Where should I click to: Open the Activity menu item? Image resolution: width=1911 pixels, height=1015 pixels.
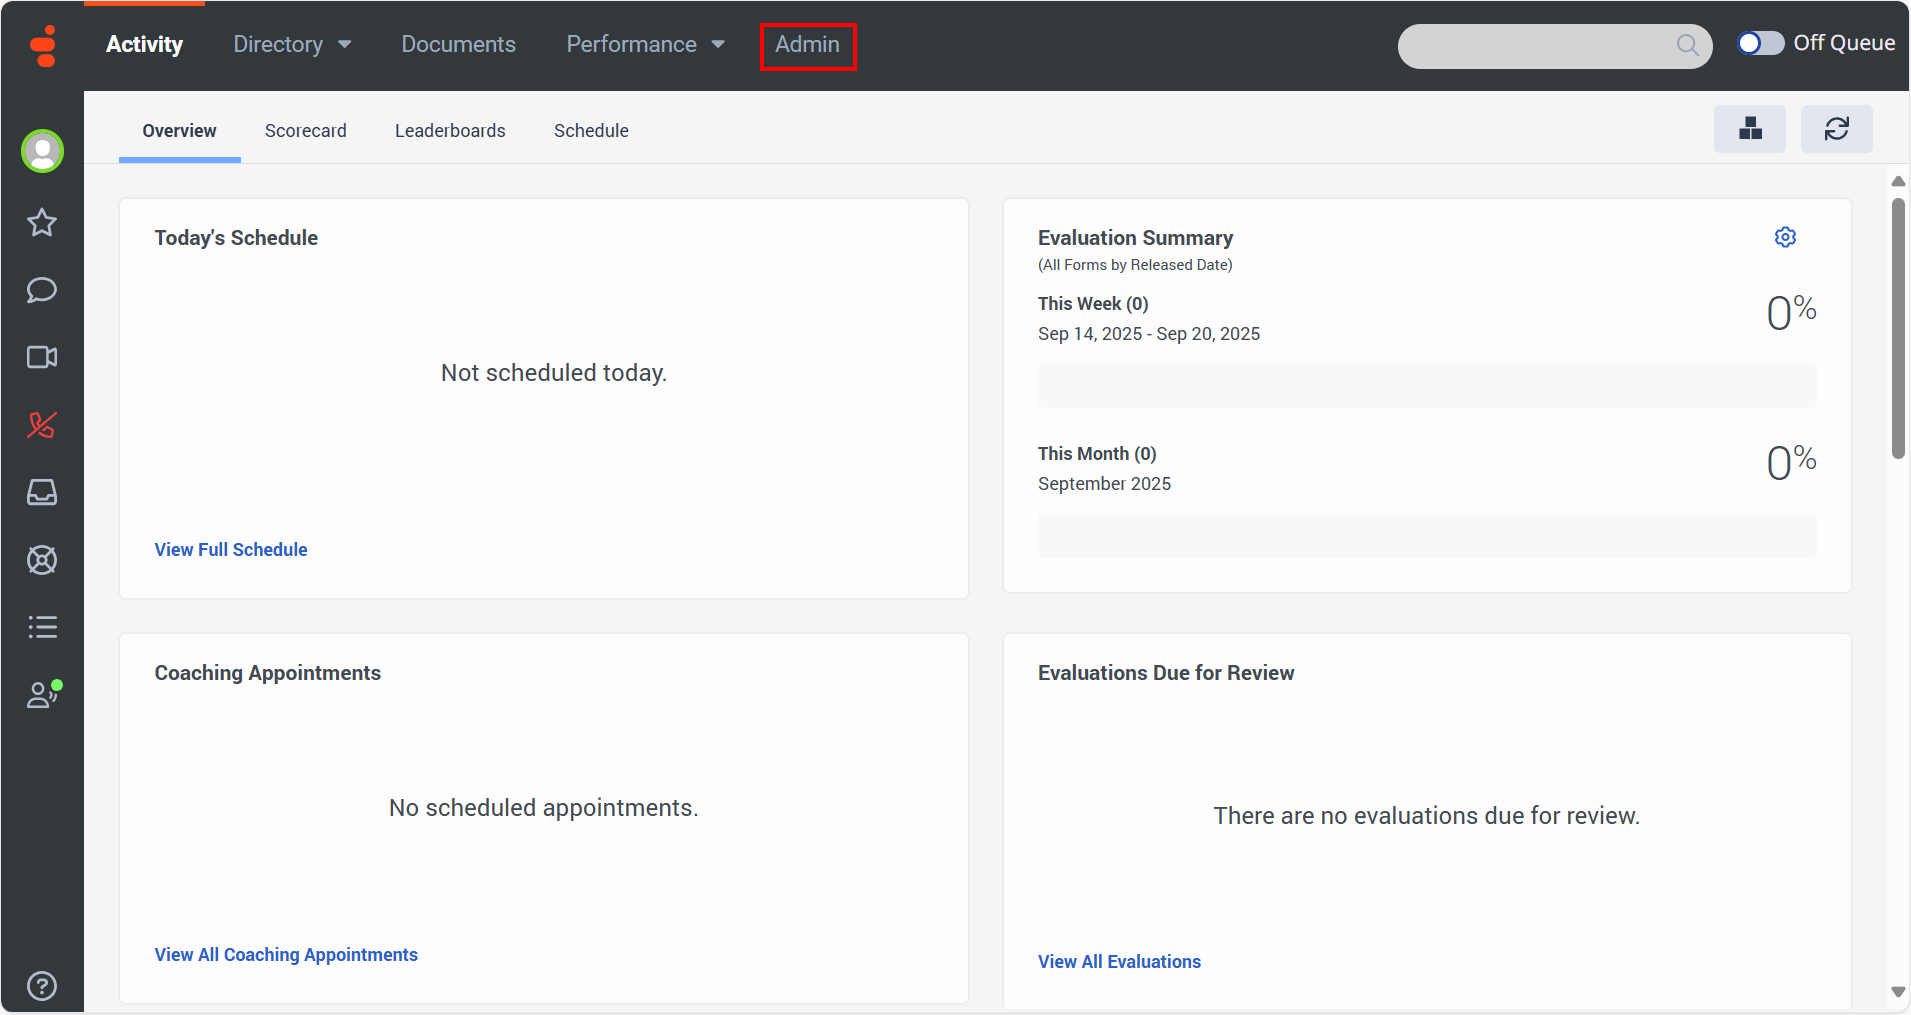point(145,44)
